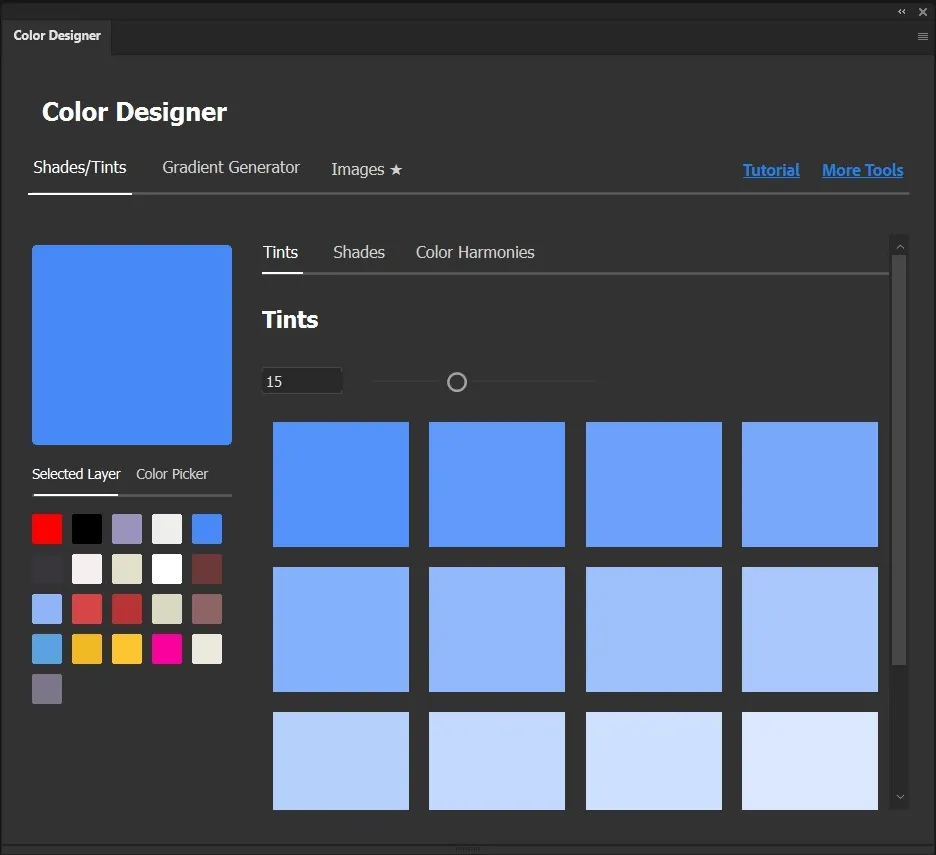The image size is (936, 855).
Task: Switch to the Shades tab
Action: tap(359, 252)
